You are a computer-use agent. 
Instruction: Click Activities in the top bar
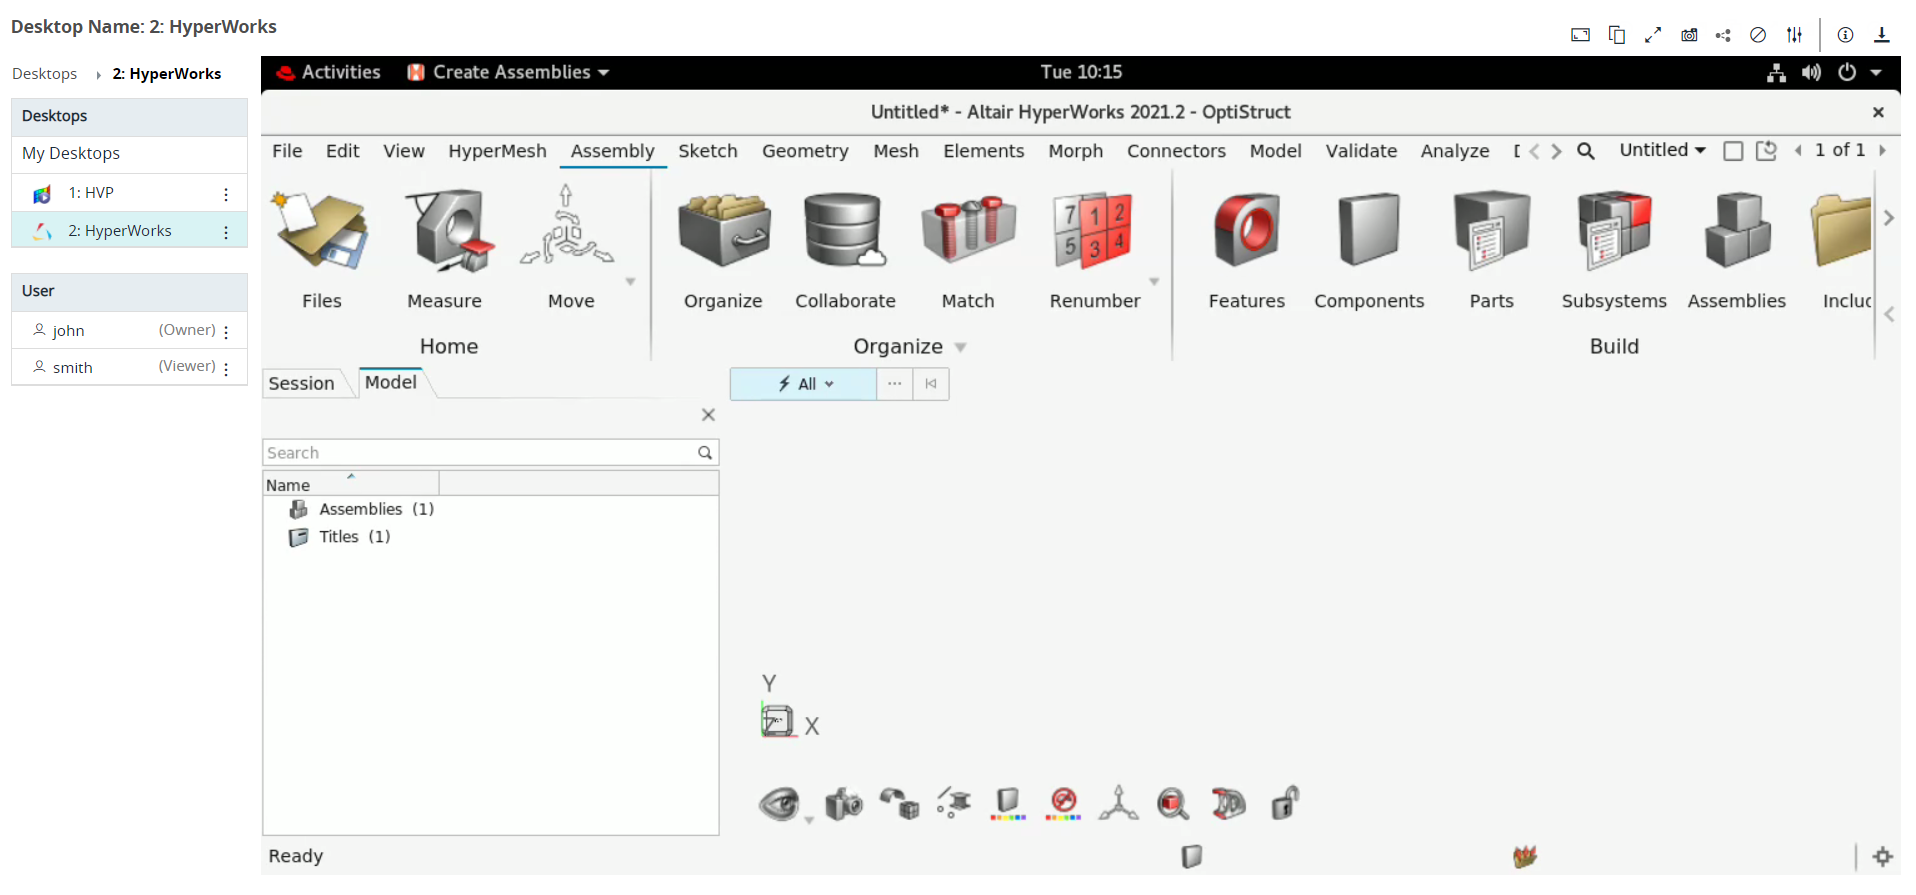point(329,72)
